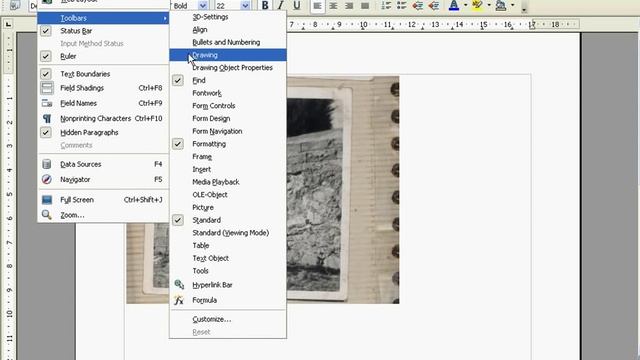Open the Navigator
Image resolution: width=640 pixels, height=360 pixels.
tap(103, 179)
